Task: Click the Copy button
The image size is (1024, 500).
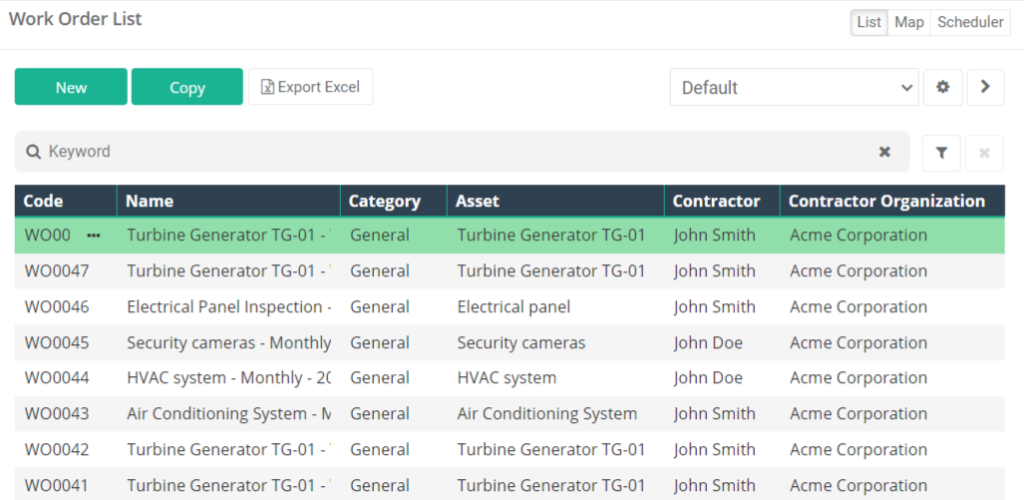Action: [187, 87]
